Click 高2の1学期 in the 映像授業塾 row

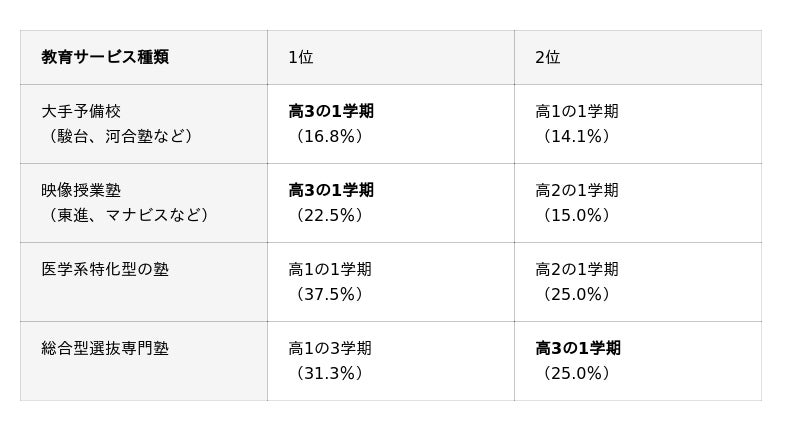[577, 190]
